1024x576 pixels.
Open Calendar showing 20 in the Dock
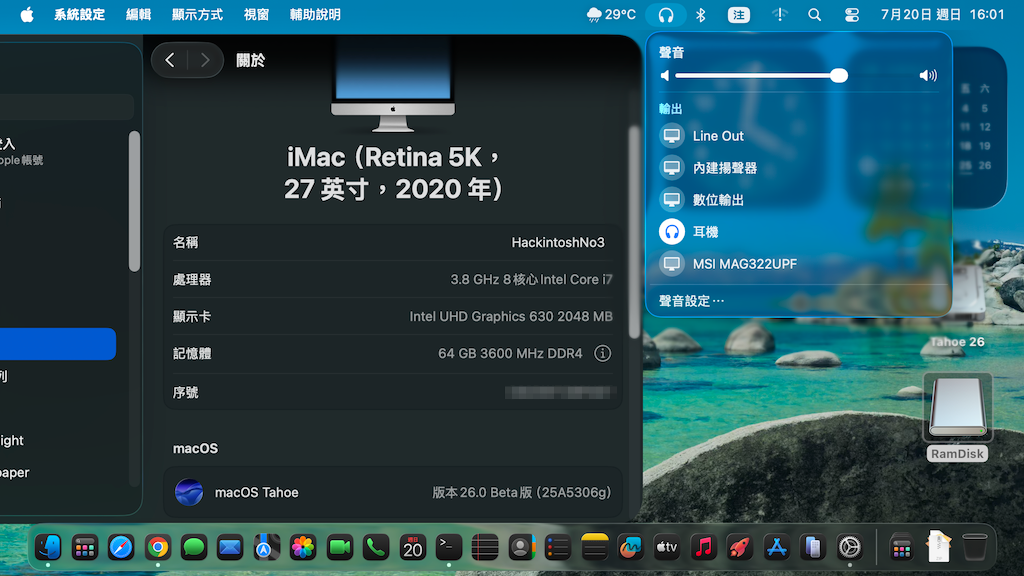[x=413, y=547]
